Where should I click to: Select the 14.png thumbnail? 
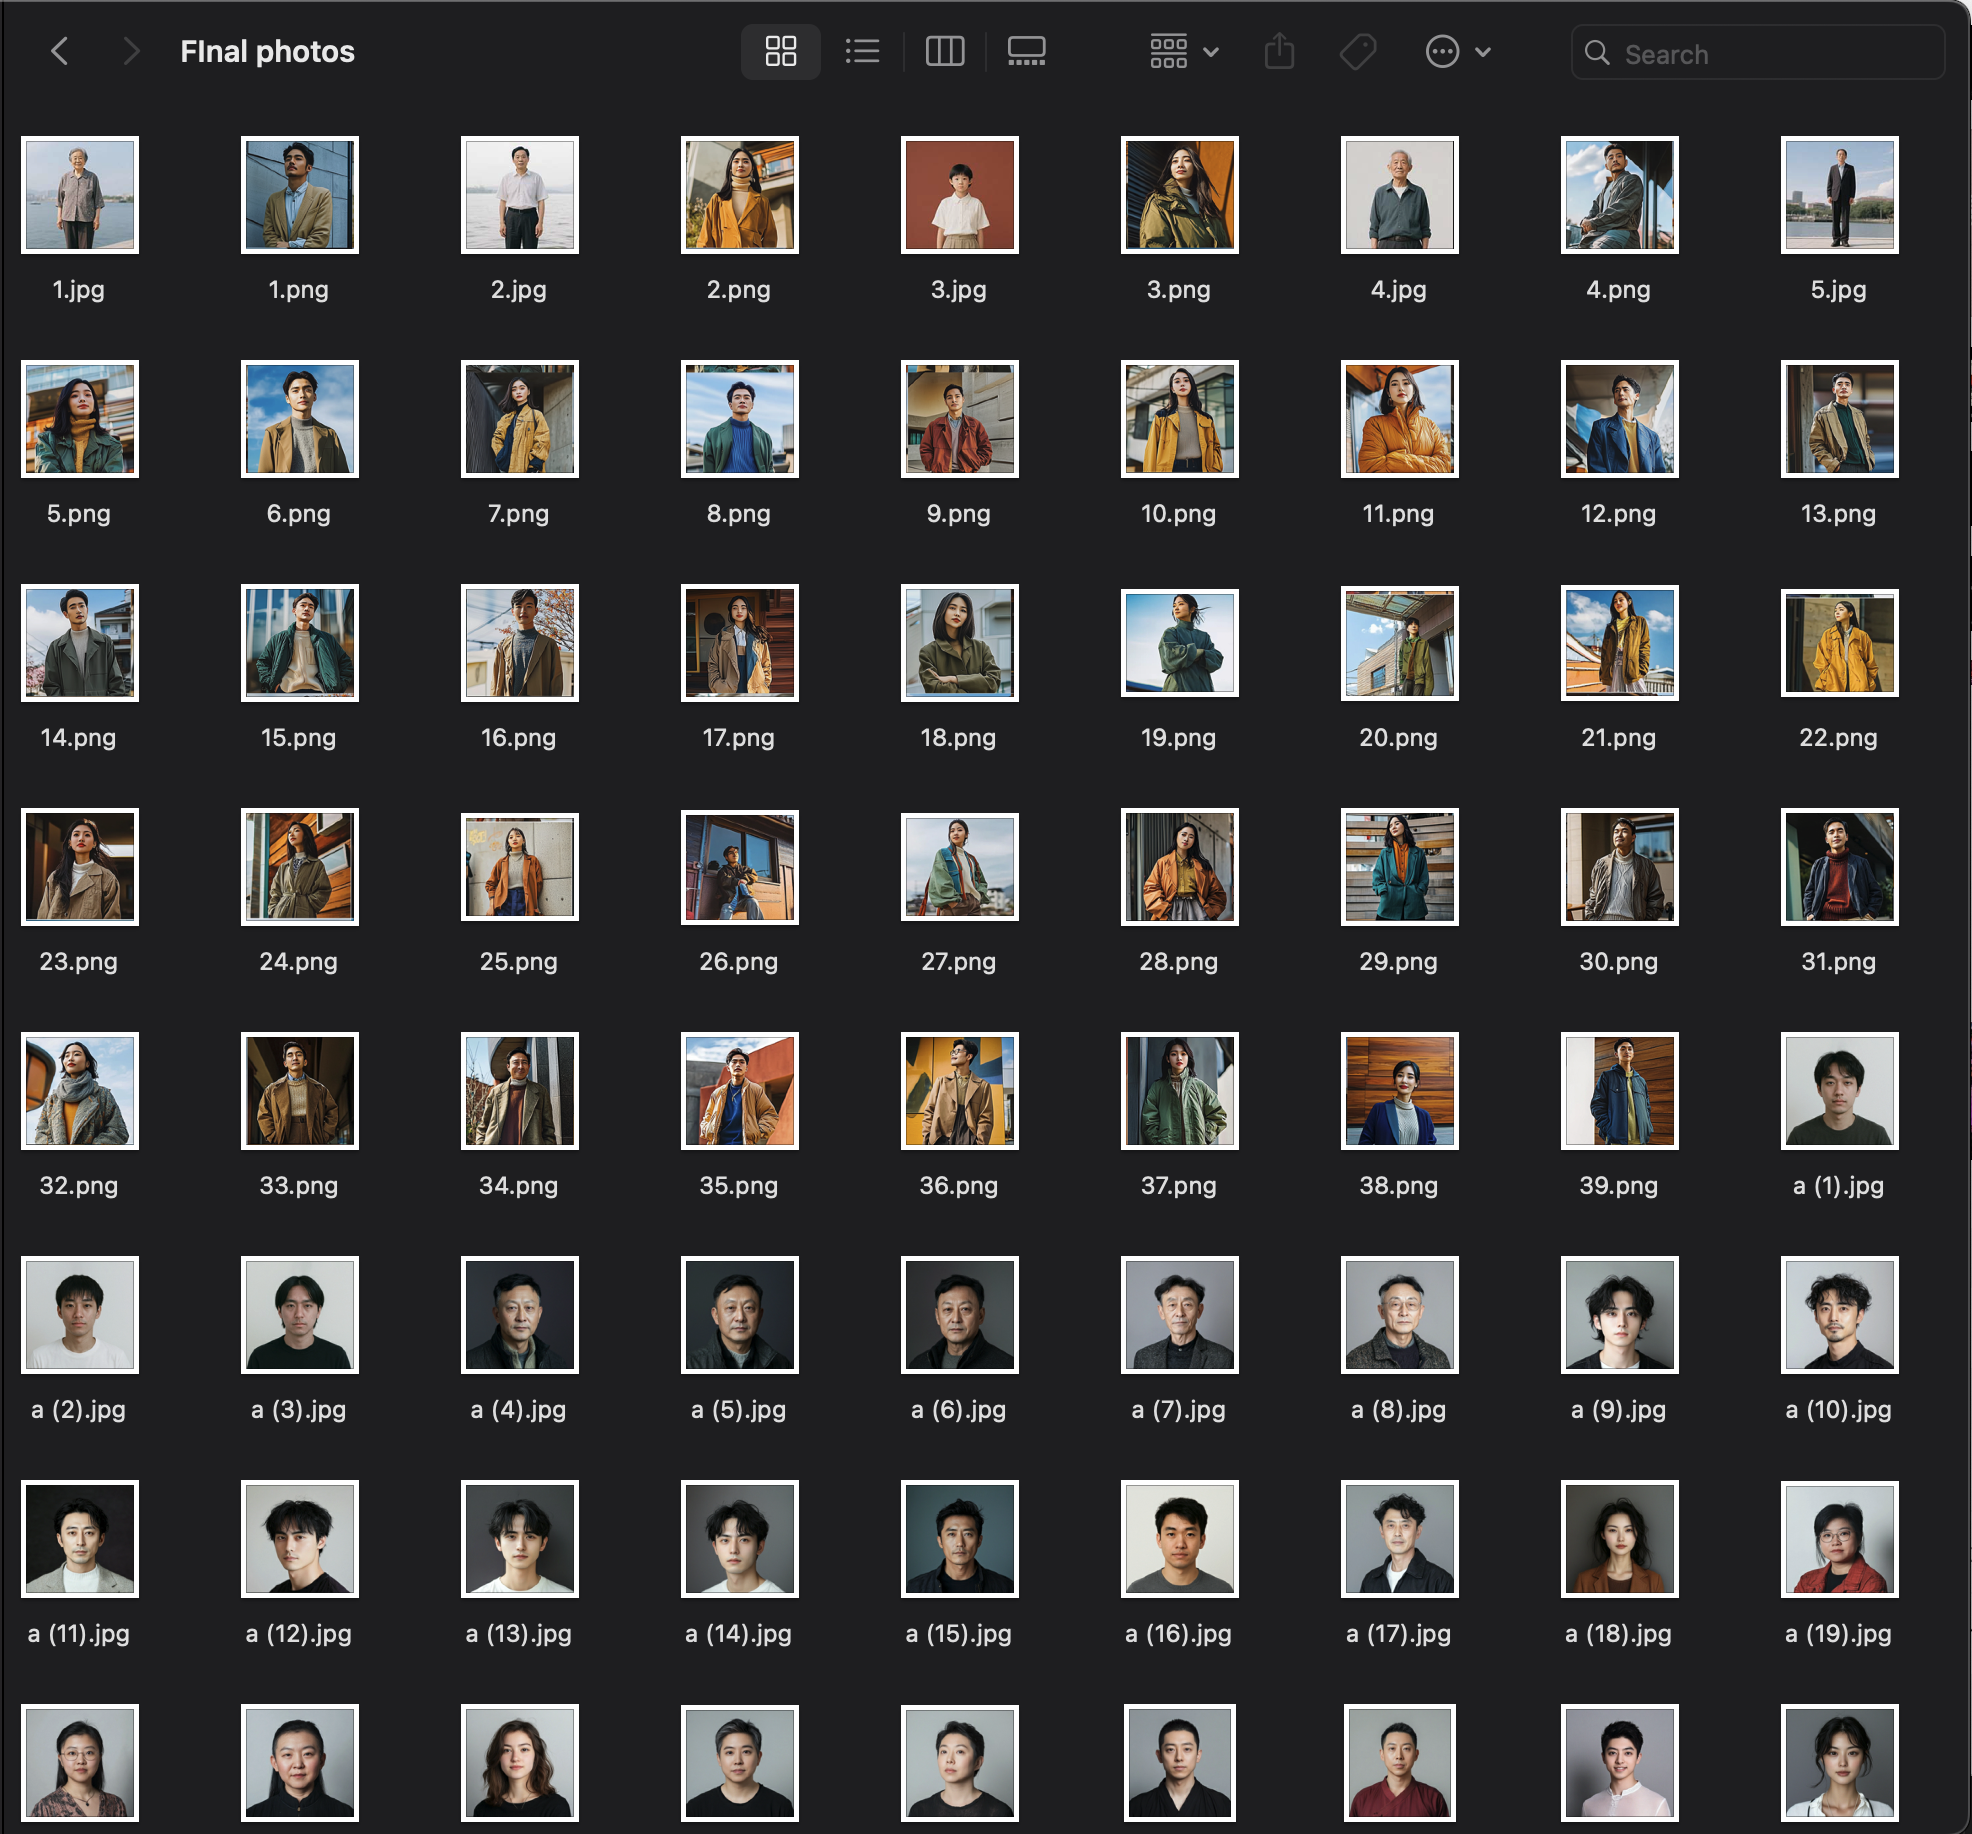[80, 643]
